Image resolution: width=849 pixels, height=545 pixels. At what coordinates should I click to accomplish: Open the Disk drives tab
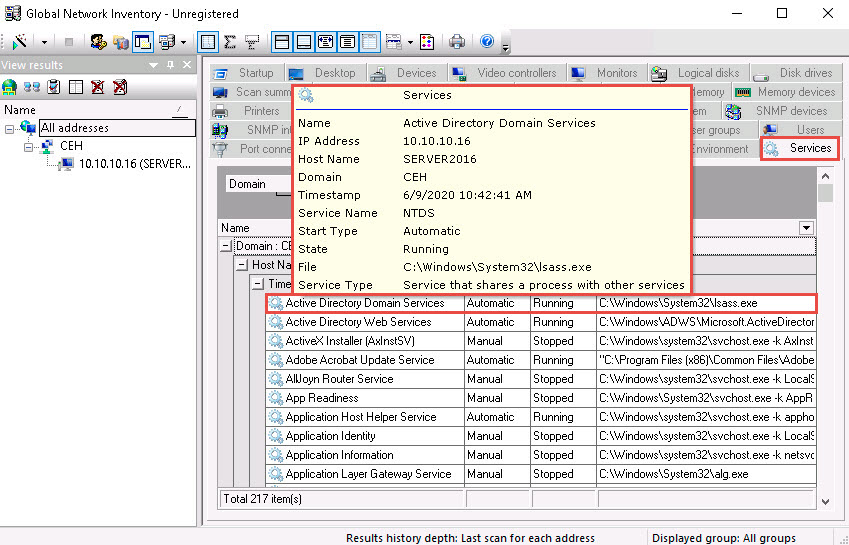794,73
